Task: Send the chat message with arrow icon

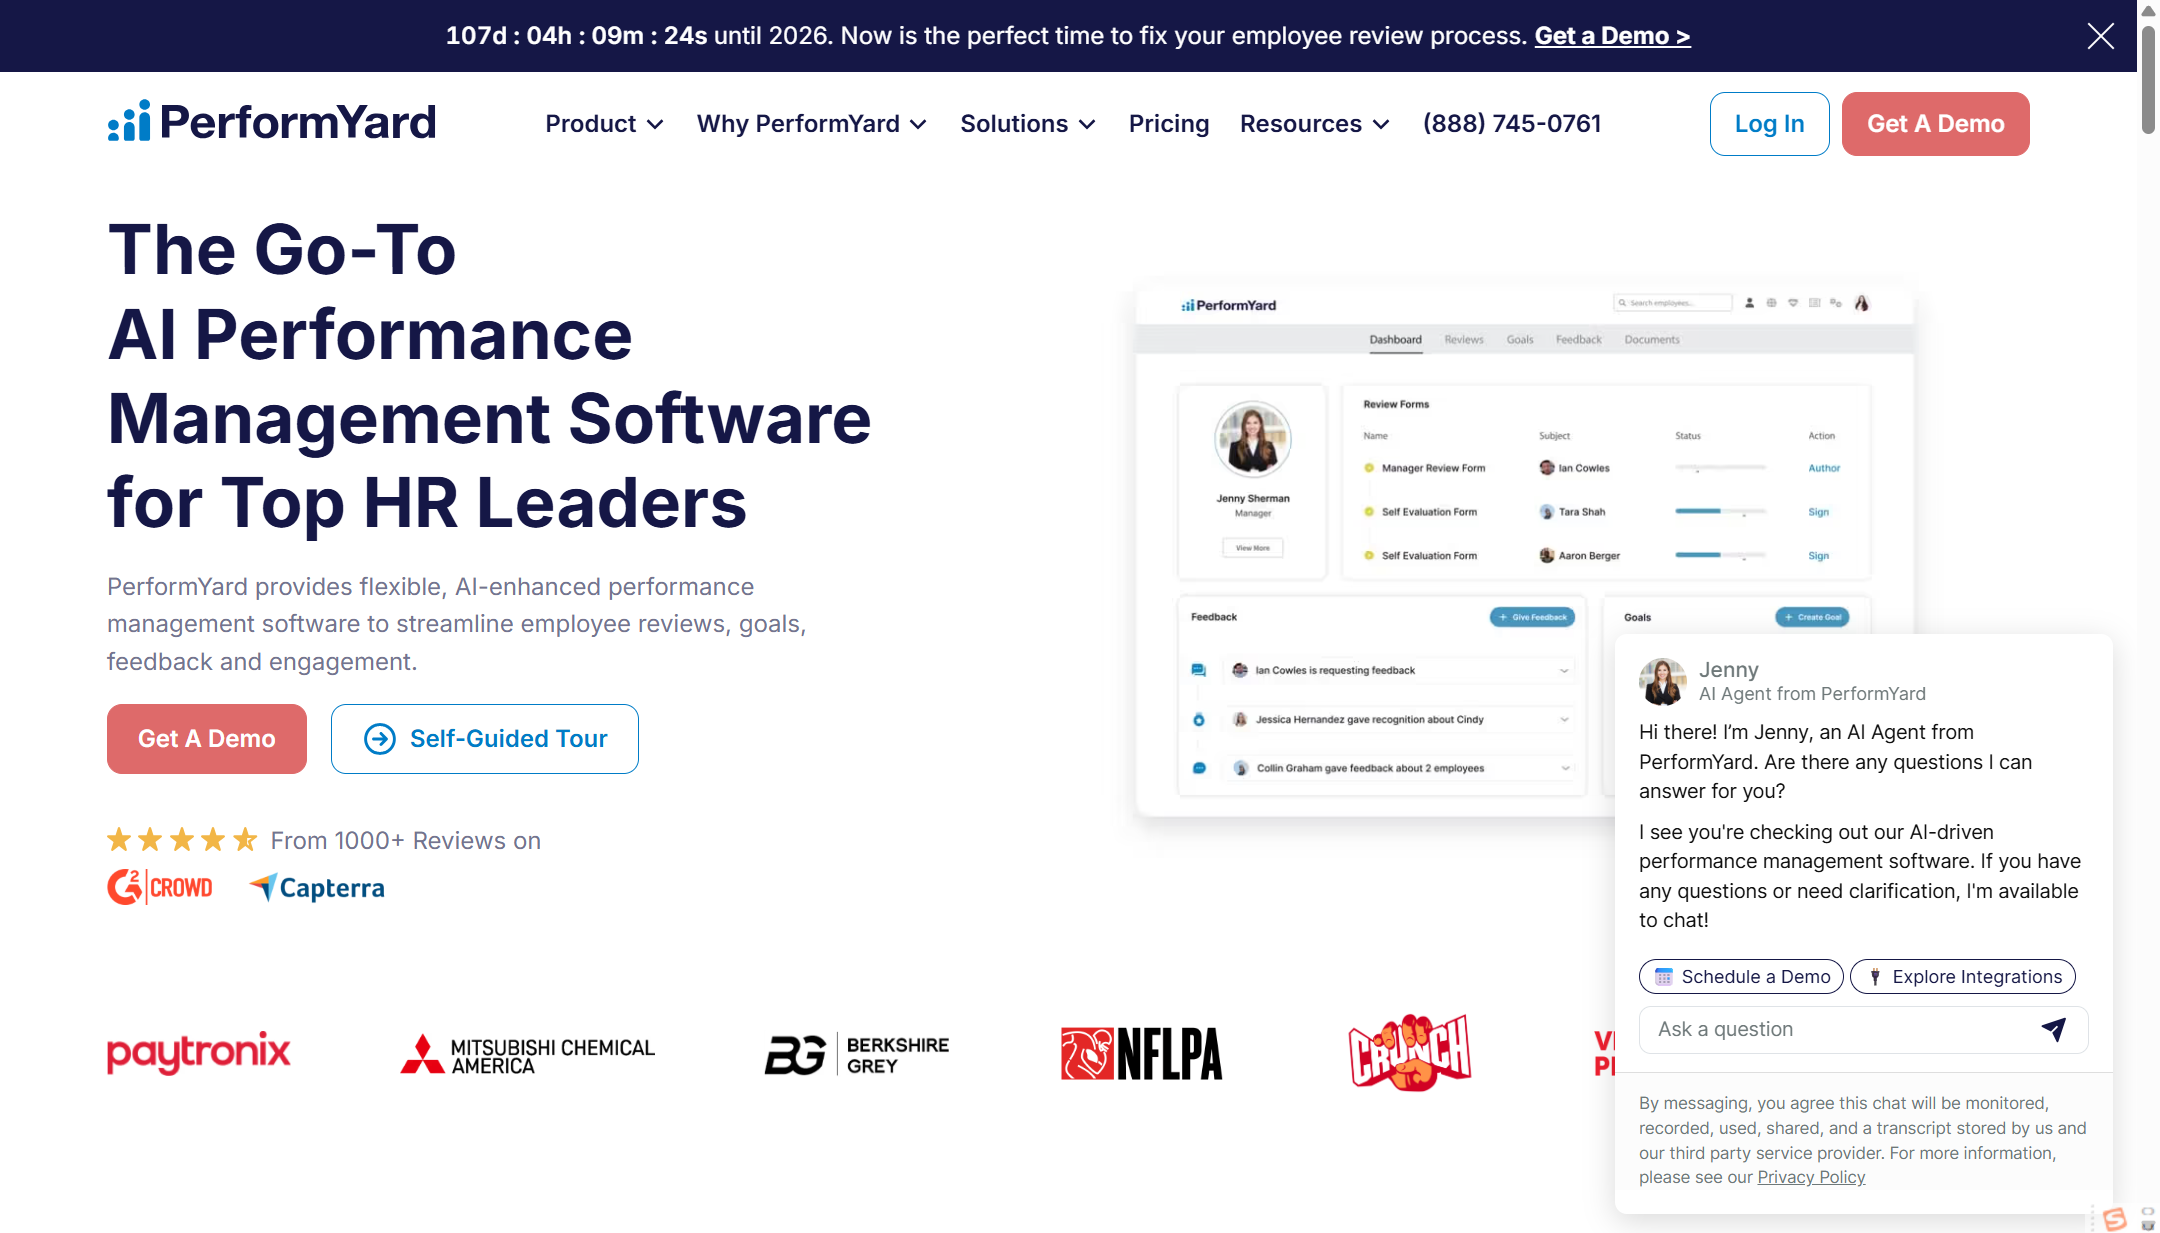Action: tap(2053, 1029)
